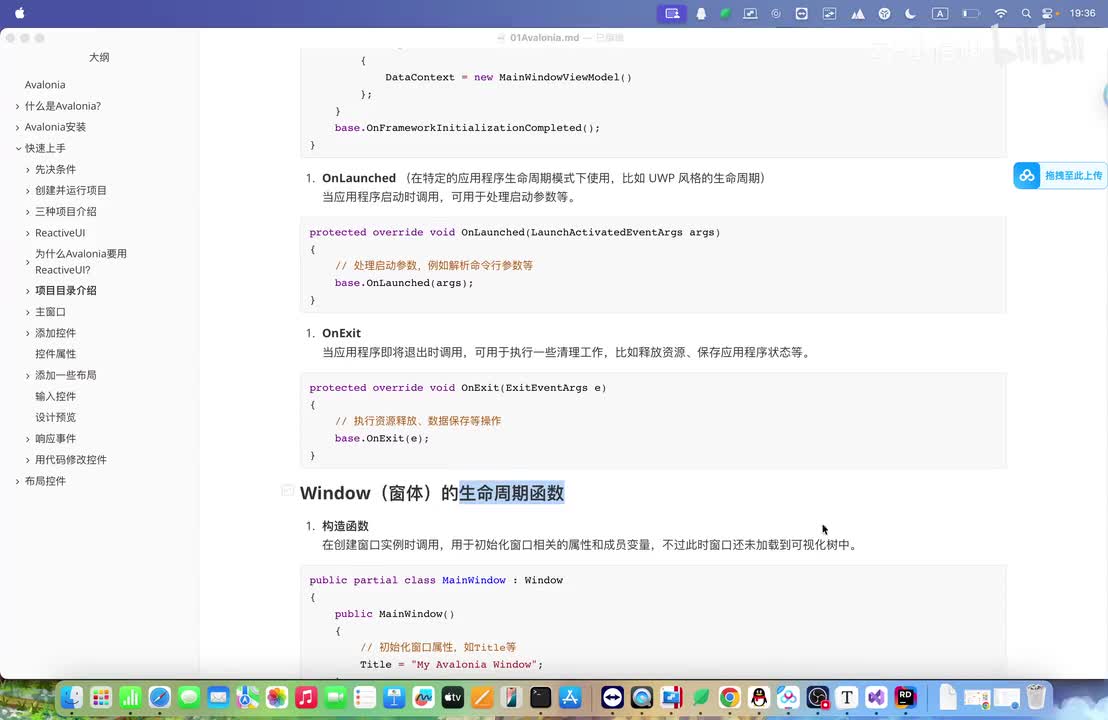
Task: Go to 添加一些布局 in outline
Action: [x=66, y=375]
